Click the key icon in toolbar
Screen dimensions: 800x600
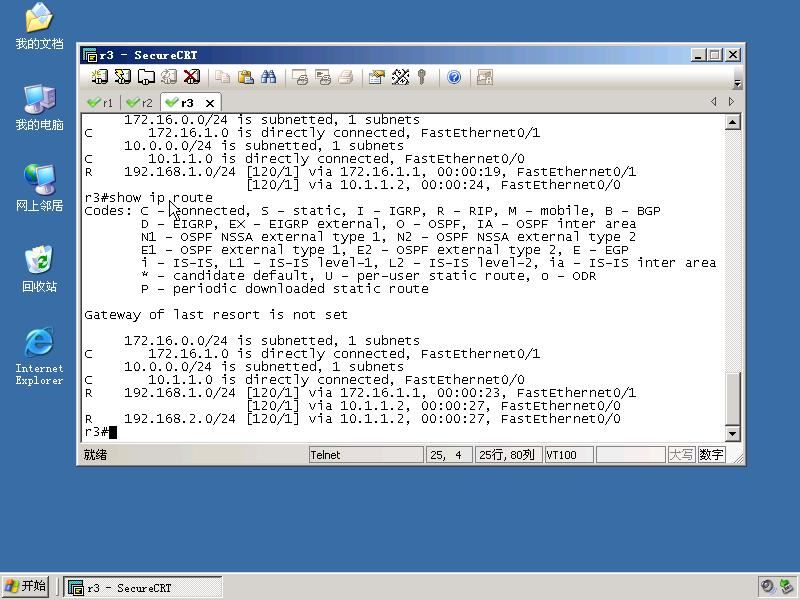421,77
